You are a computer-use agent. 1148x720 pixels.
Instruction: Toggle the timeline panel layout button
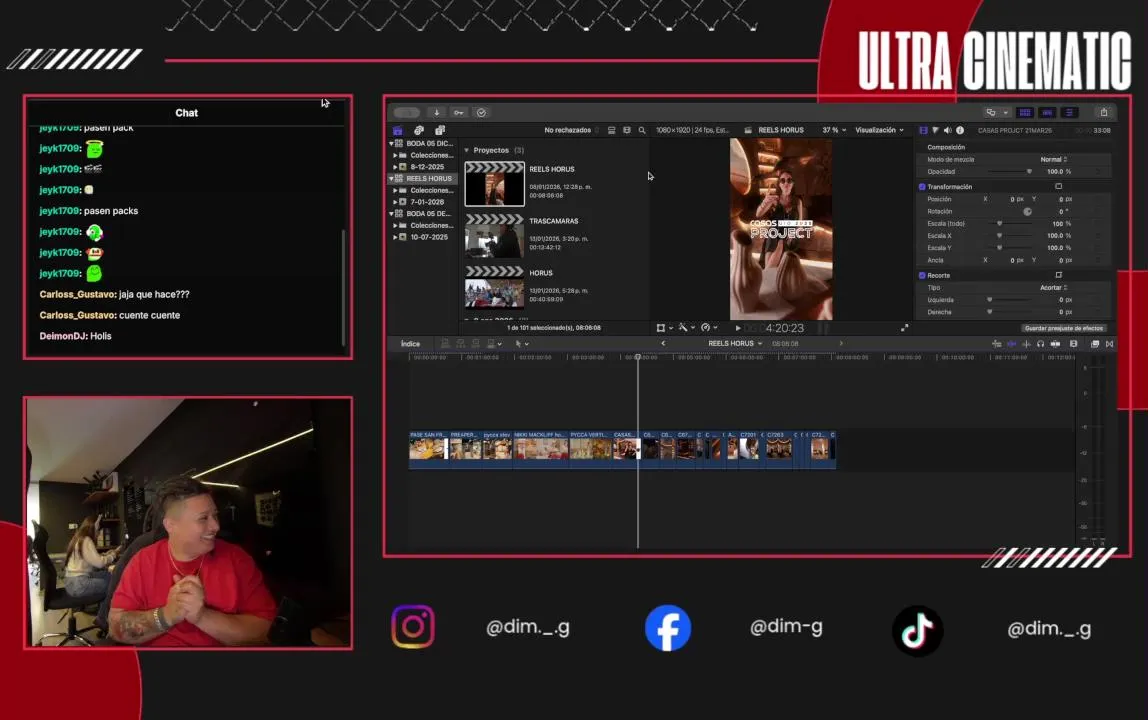(x=1048, y=112)
